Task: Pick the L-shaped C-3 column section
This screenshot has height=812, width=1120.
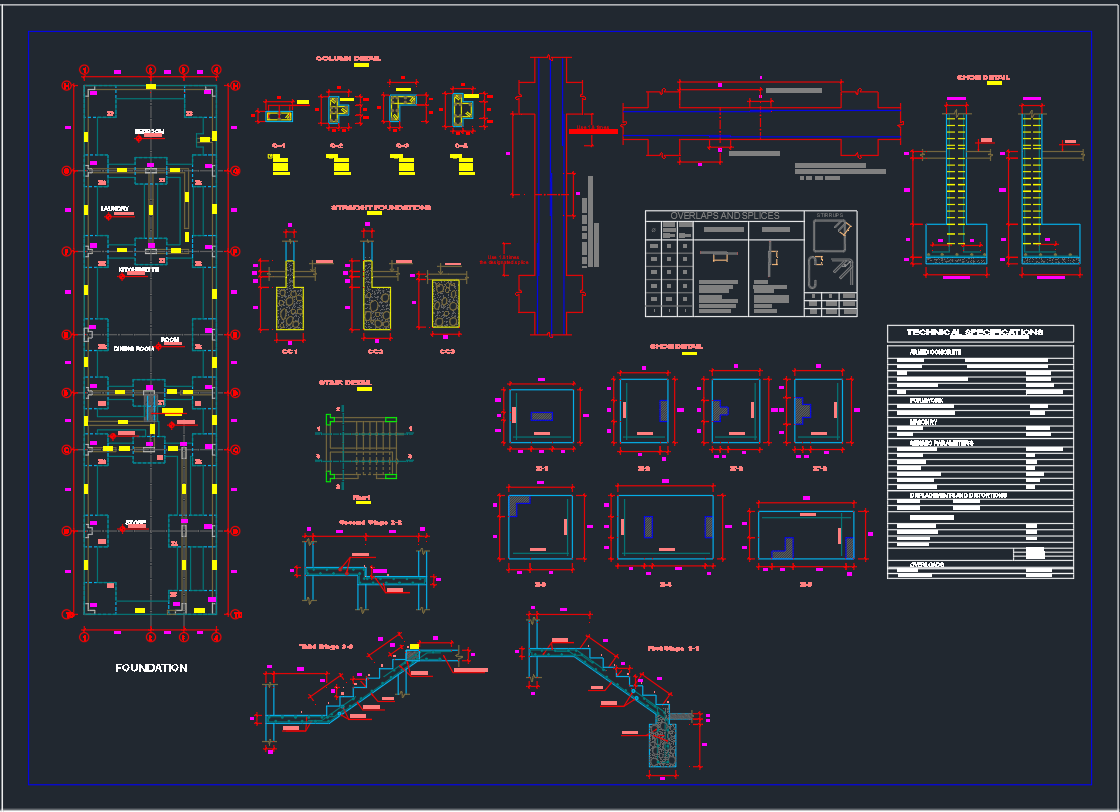Action: click(402, 109)
